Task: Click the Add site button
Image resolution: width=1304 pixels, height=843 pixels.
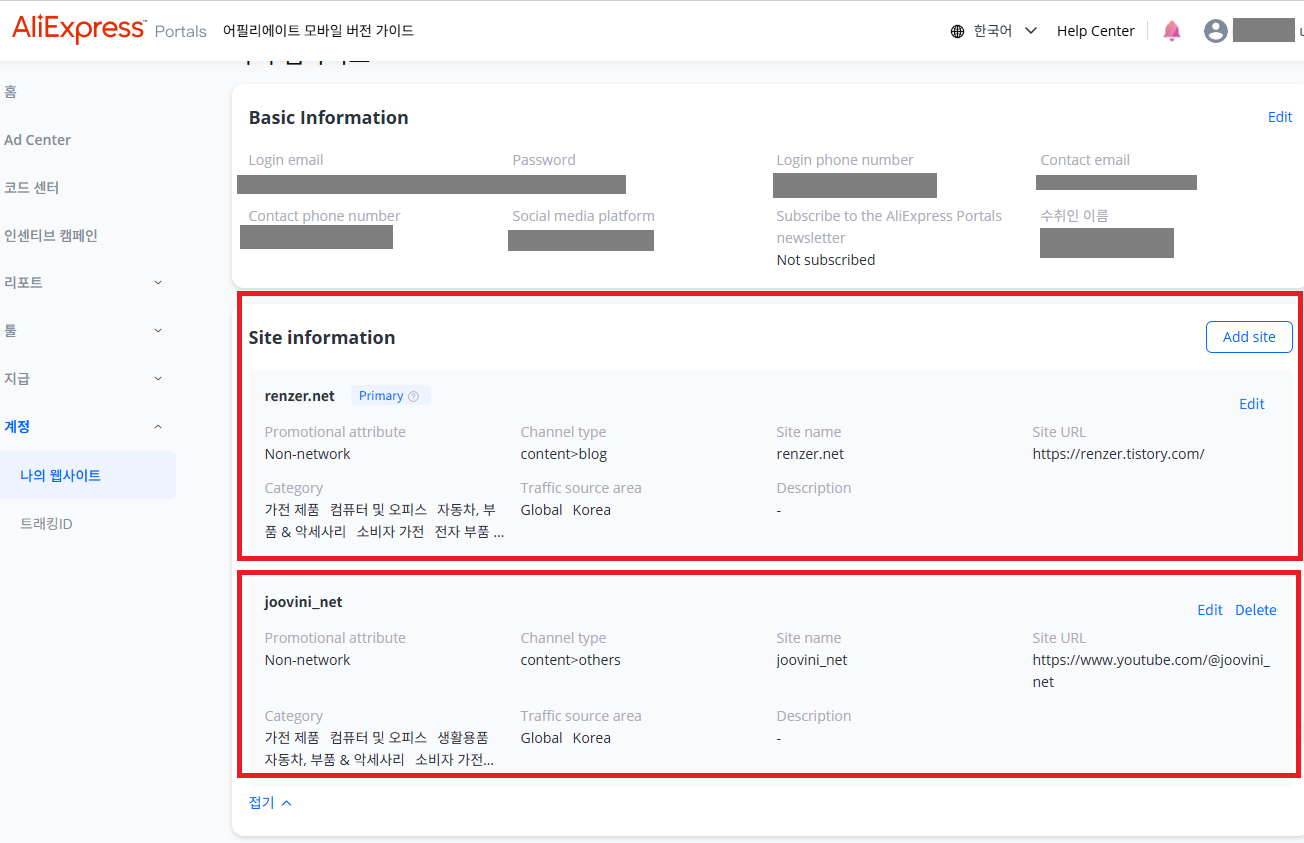Action: (1249, 337)
